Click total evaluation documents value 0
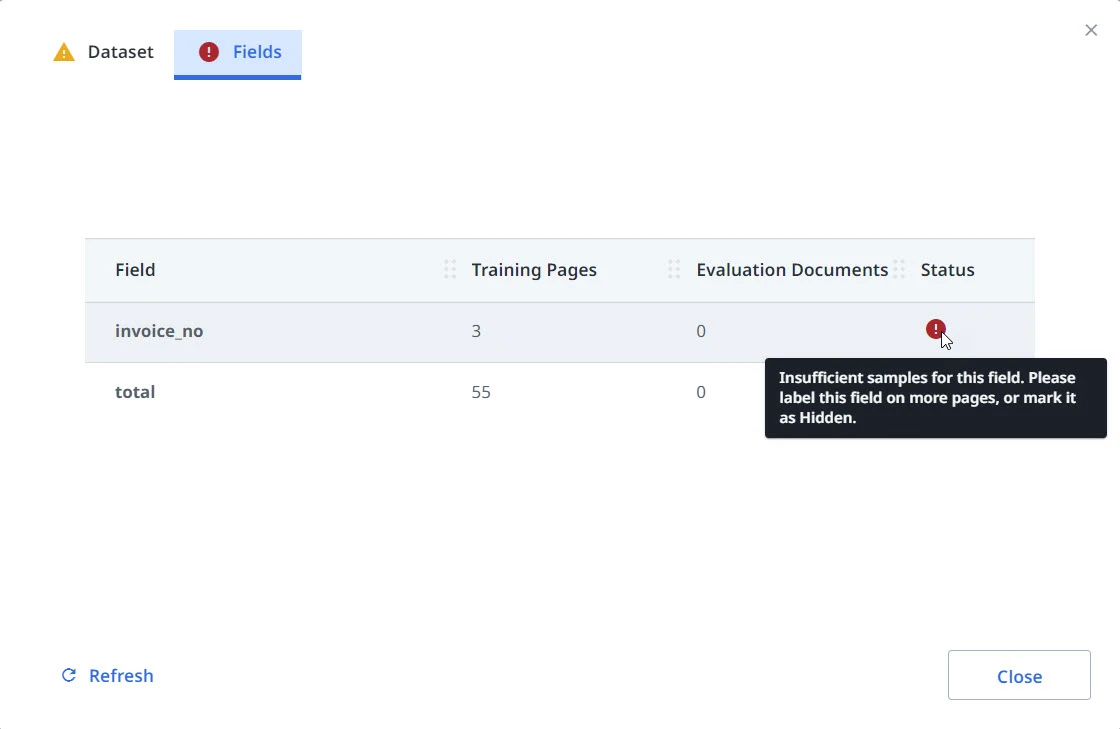This screenshot has width=1120, height=729. [701, 392]
